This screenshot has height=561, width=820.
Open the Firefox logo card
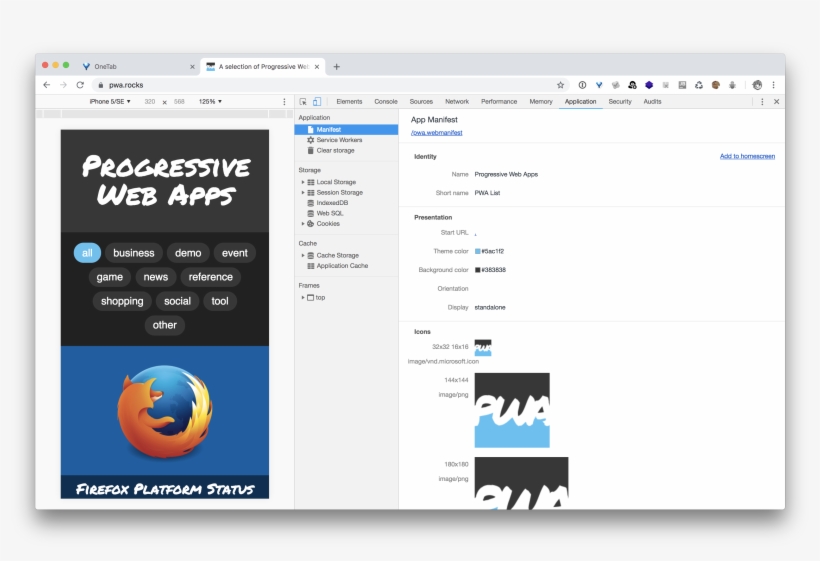[165, 422]
